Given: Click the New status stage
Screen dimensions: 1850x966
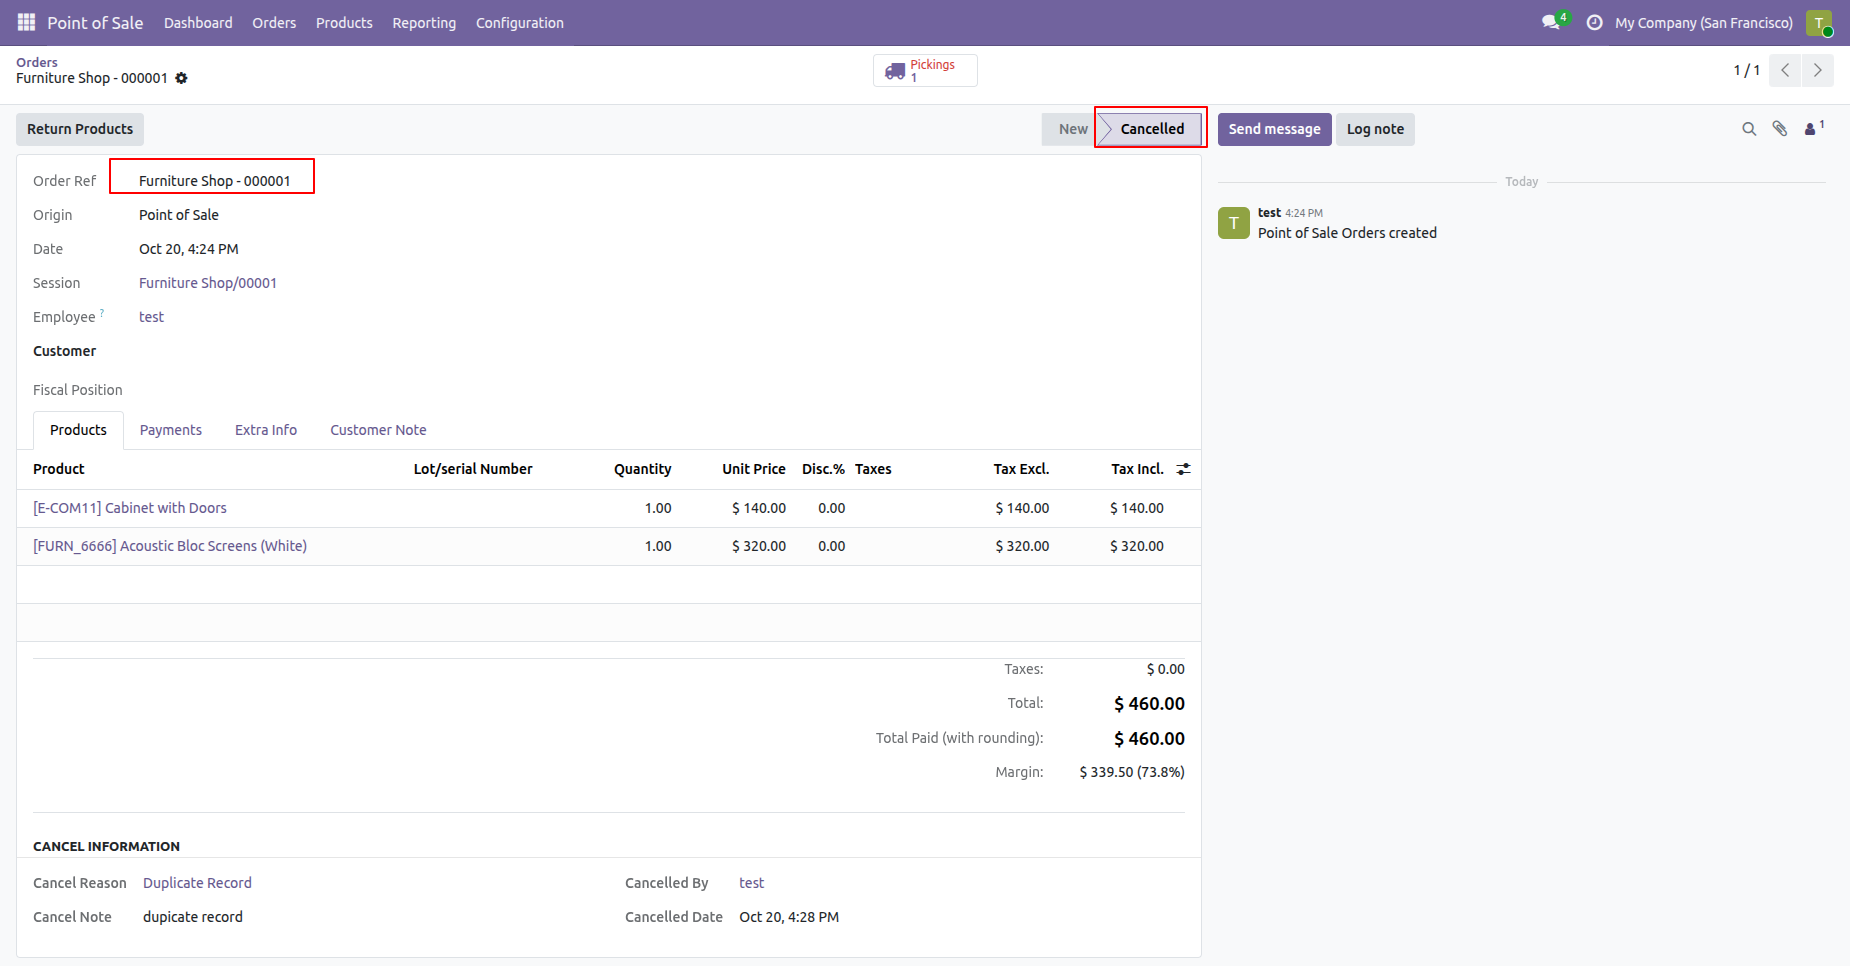Looking at the screenshot, I should click(1071, 129).
